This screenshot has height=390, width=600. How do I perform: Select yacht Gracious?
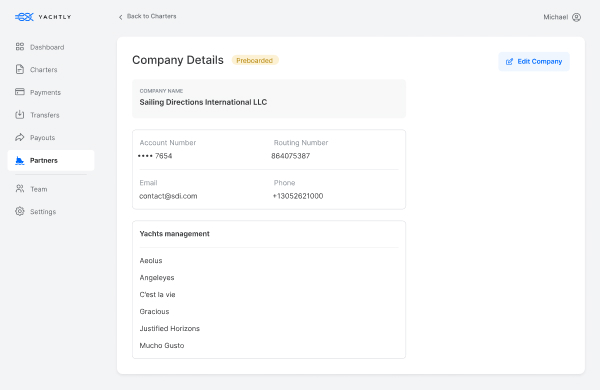point(154,312)
